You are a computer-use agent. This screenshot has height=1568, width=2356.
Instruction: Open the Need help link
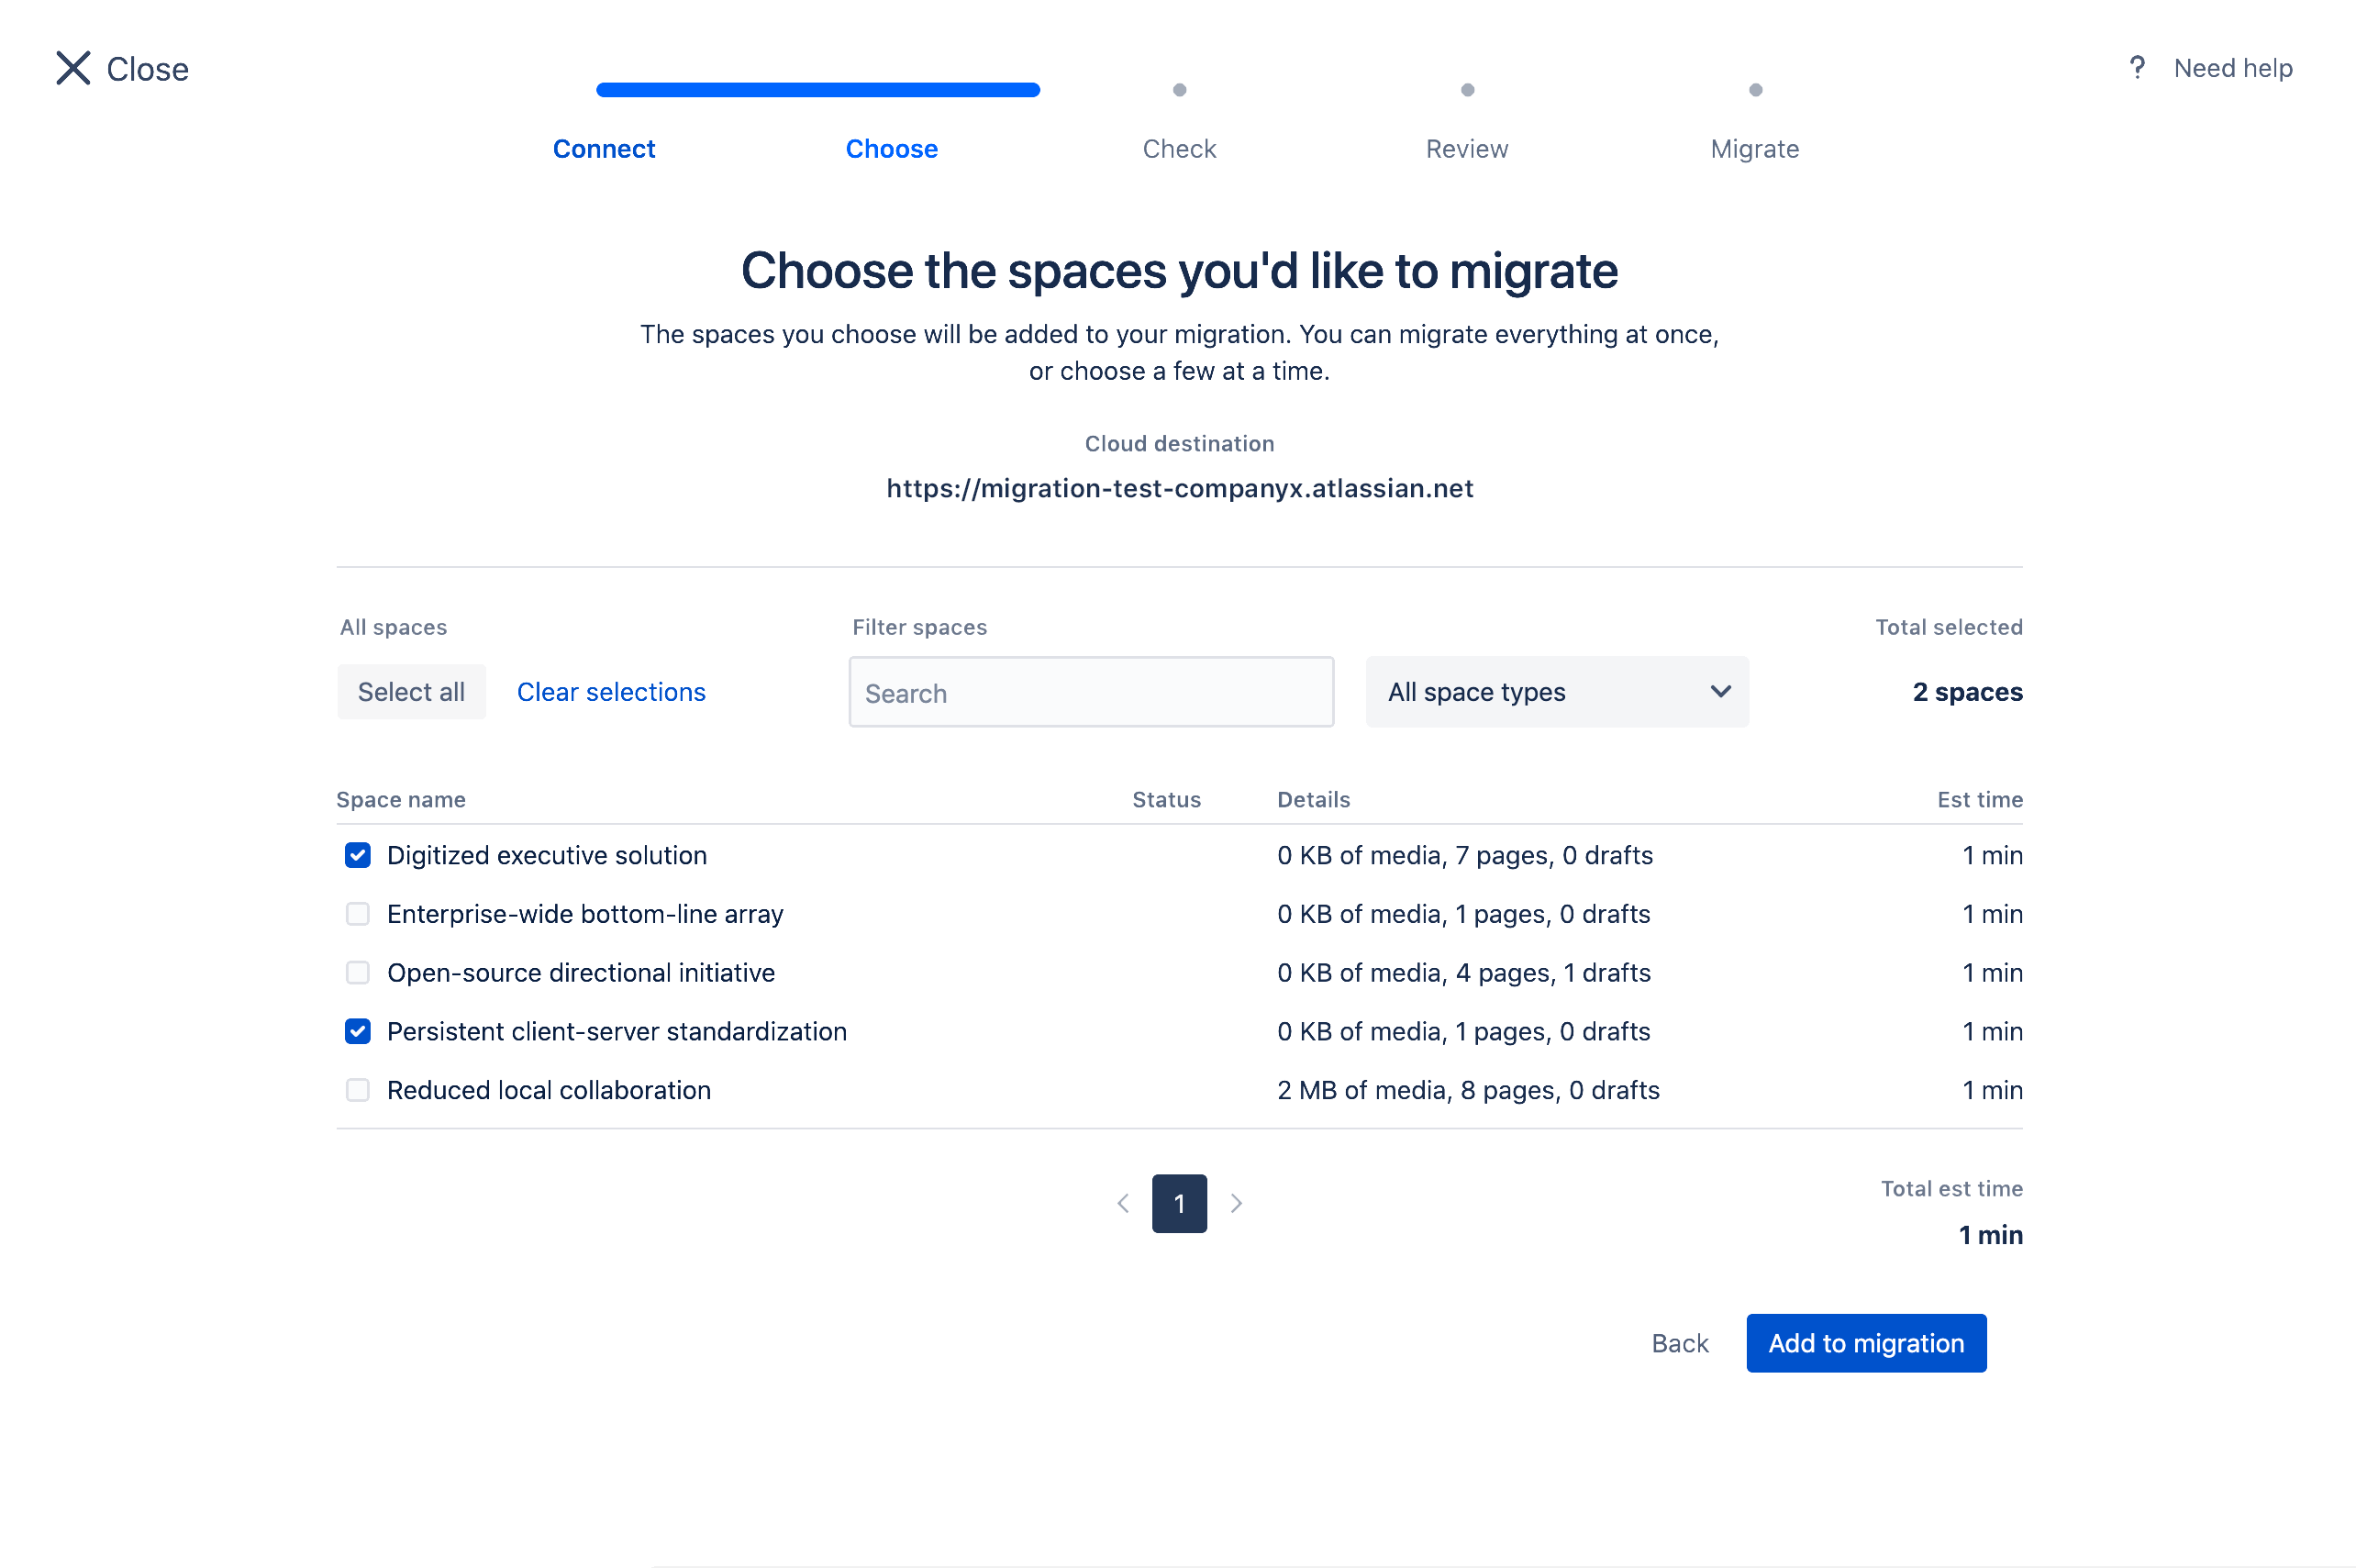pos(2233,68)
